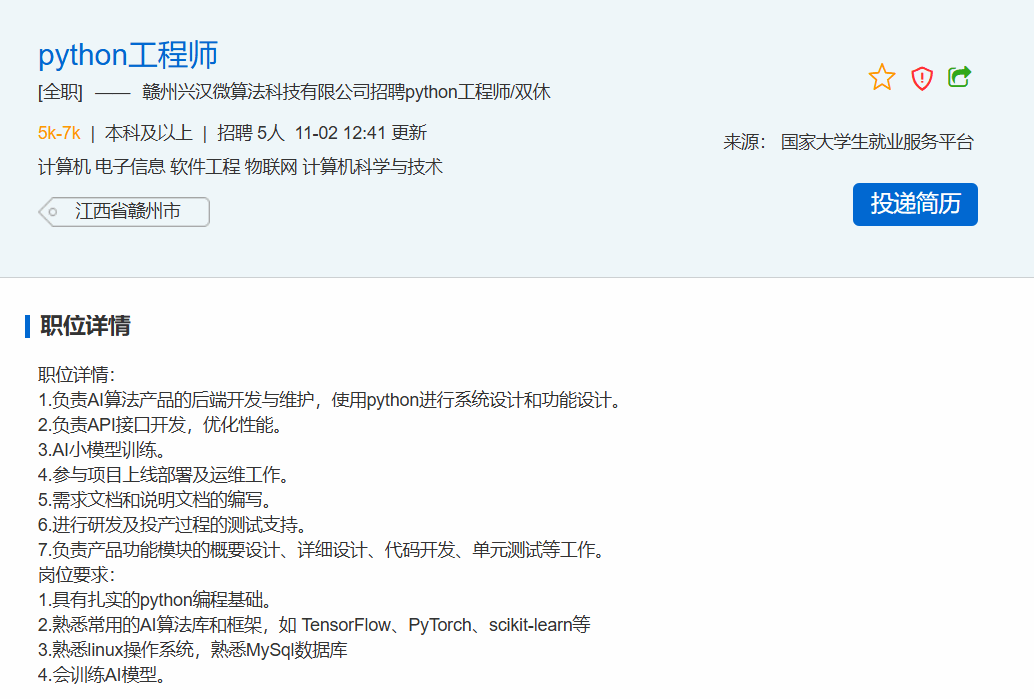Click the 招聘 5人 headcount text
Screen dimensions: 1034x699
click(251, 133)
